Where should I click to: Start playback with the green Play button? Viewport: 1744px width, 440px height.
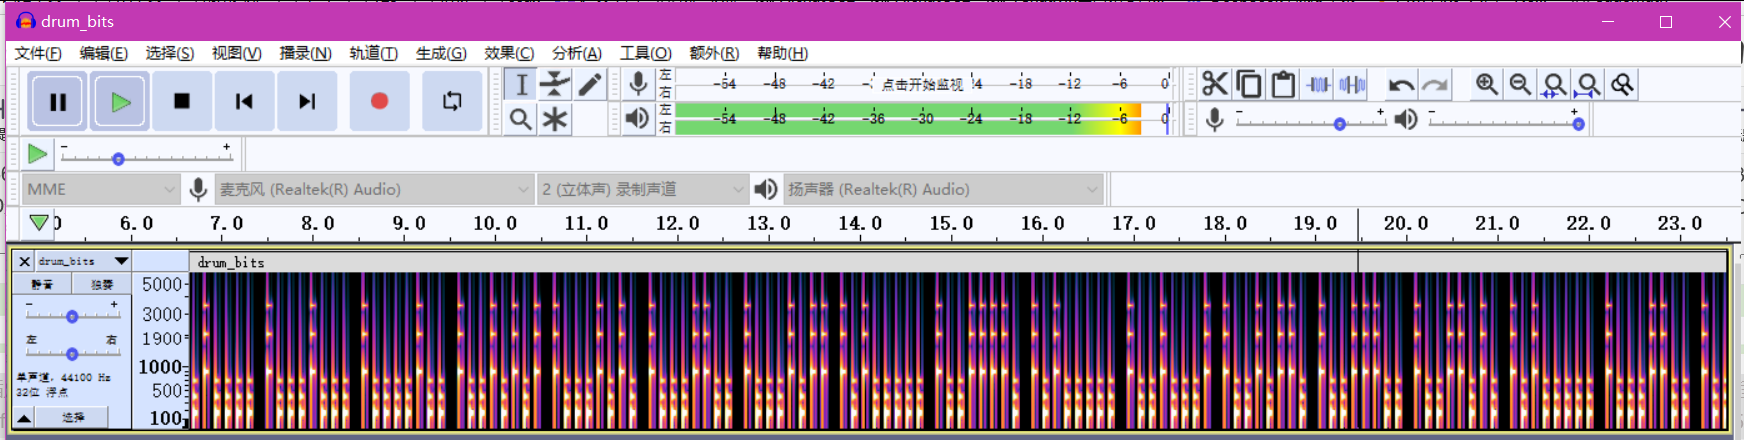(x=120, y=101)
